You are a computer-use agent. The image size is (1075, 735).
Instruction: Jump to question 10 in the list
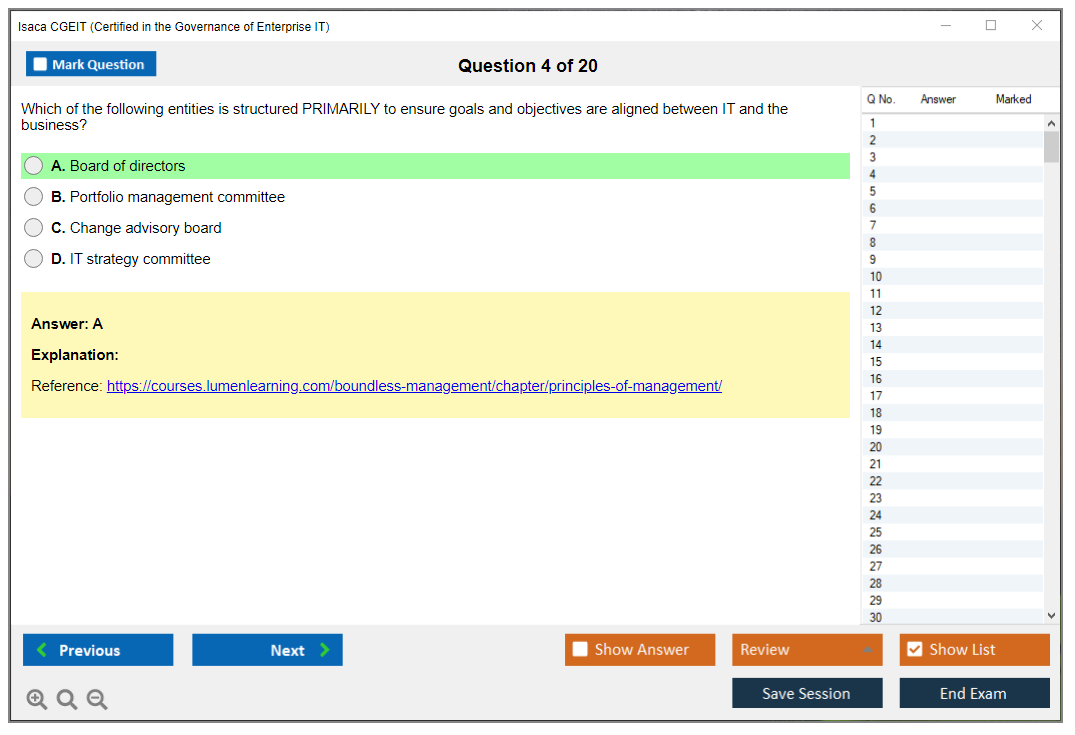tap(876, 277)
